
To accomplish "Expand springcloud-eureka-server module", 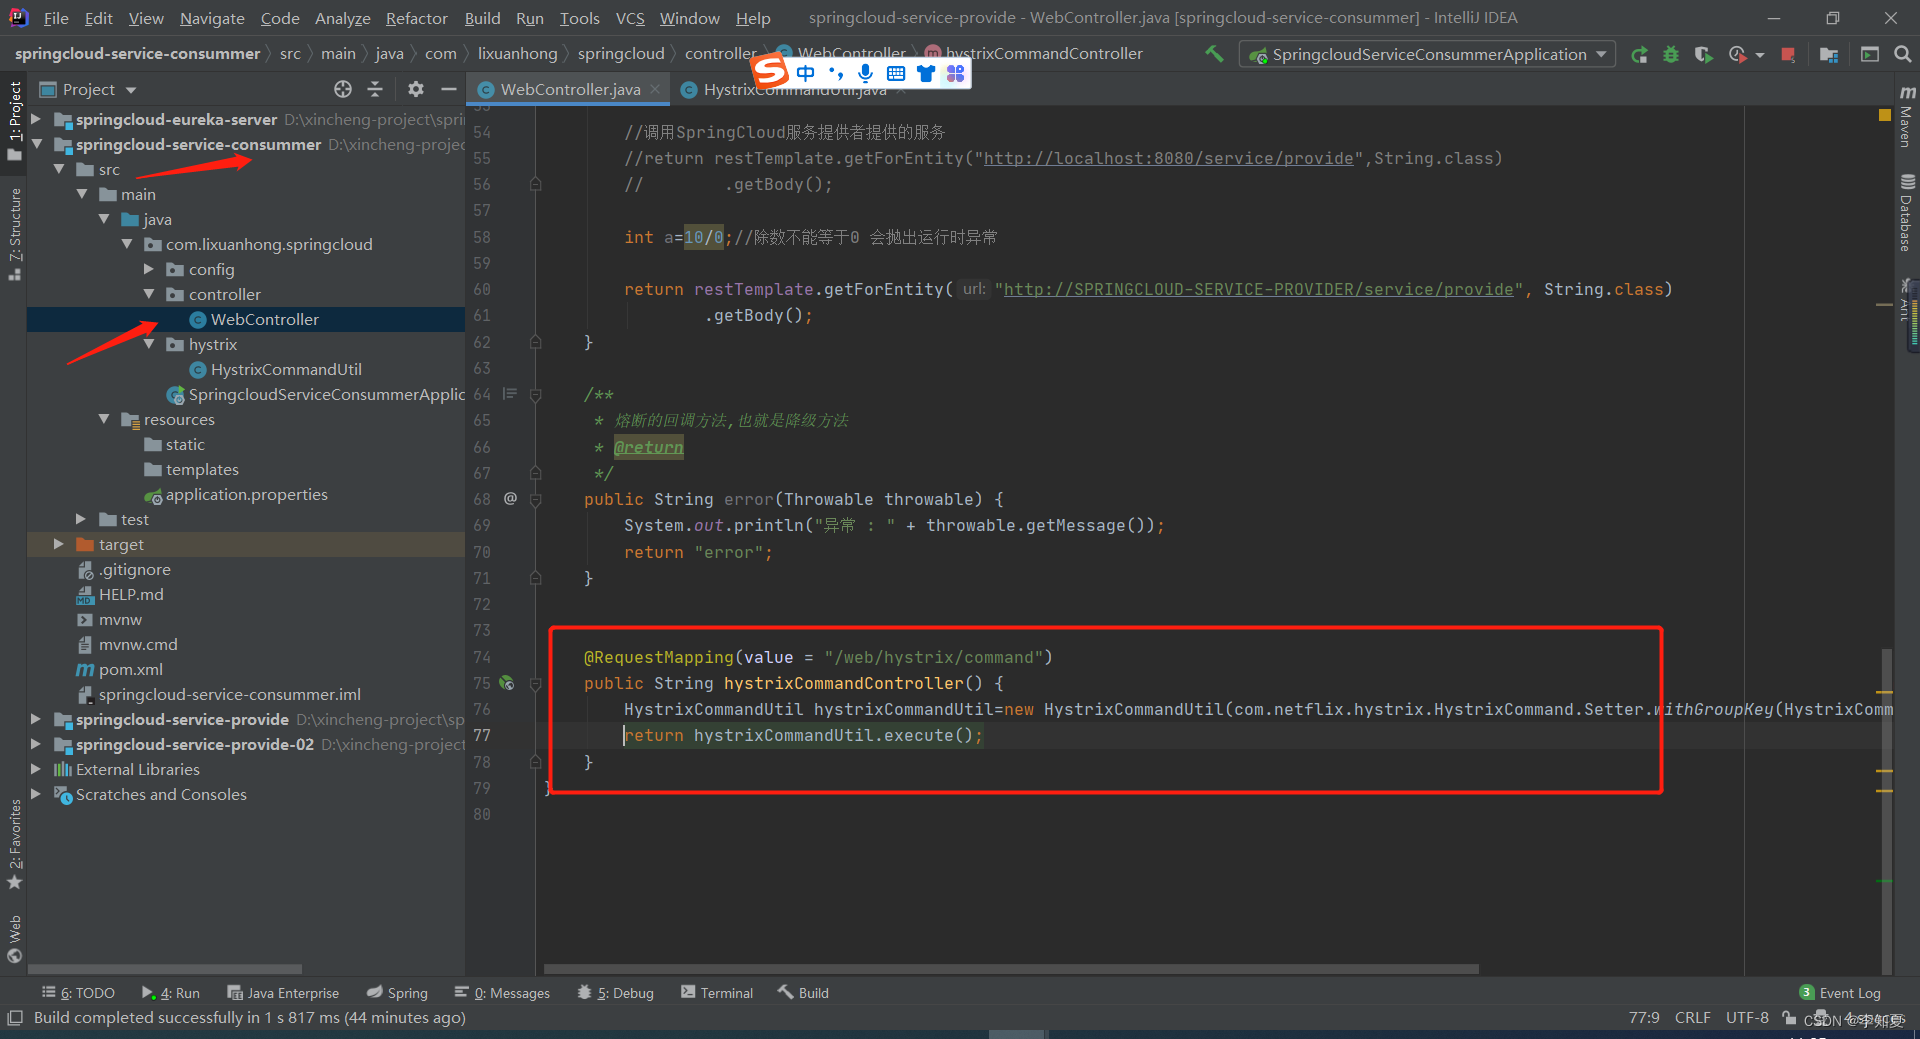I will click(36, 119).
